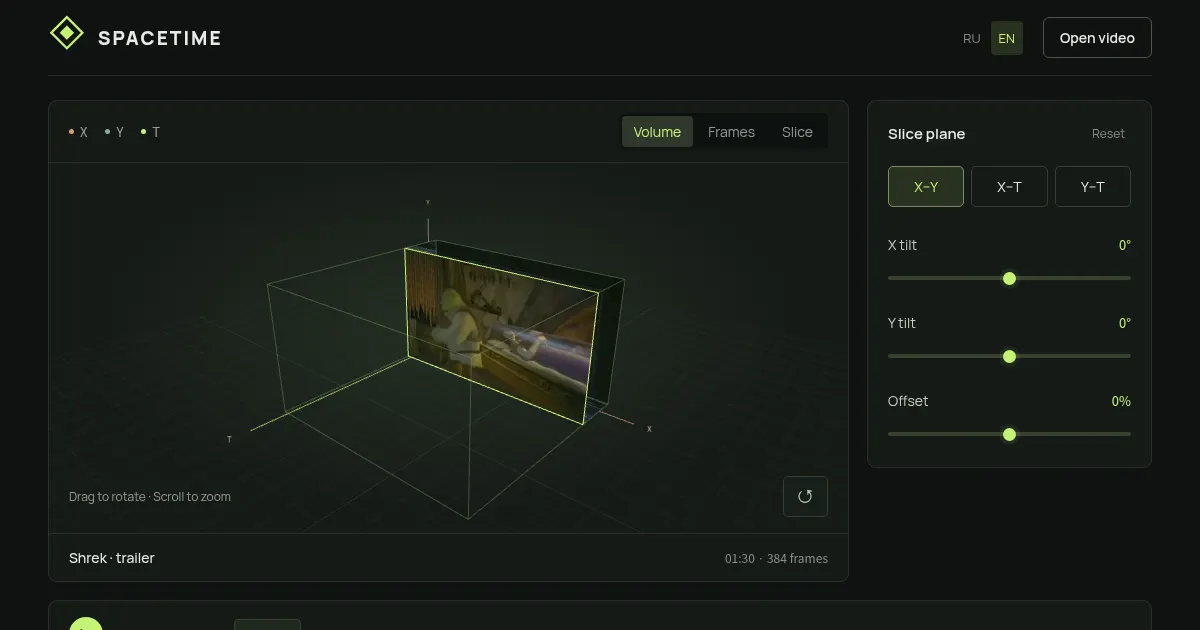Open a video with the Open video button
Screen dimensions: 1200x630
1097,38
